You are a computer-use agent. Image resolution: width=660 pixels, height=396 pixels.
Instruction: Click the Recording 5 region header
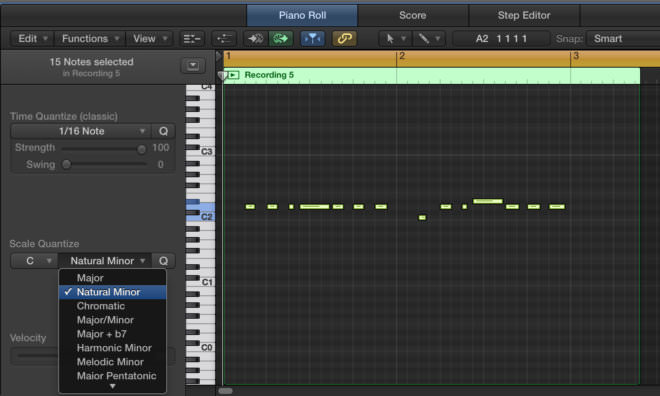tap(431, 75)
